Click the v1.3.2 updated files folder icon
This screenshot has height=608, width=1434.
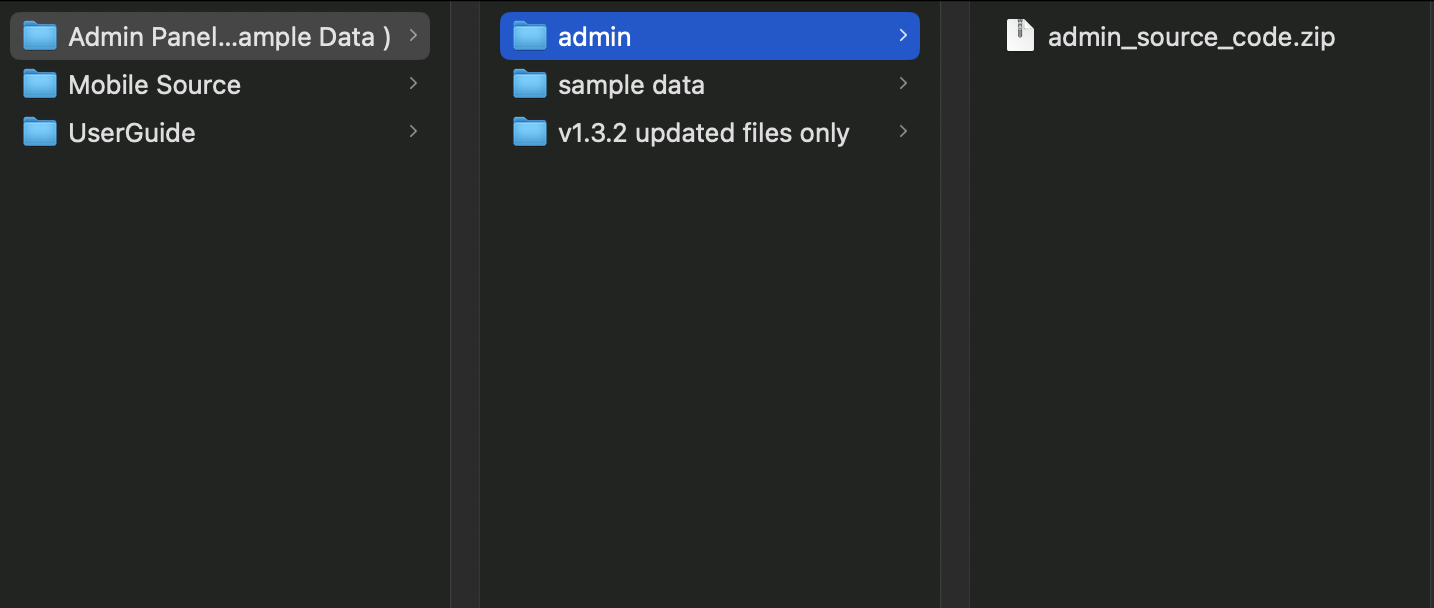pyautogui.click(x=530, y=132)
